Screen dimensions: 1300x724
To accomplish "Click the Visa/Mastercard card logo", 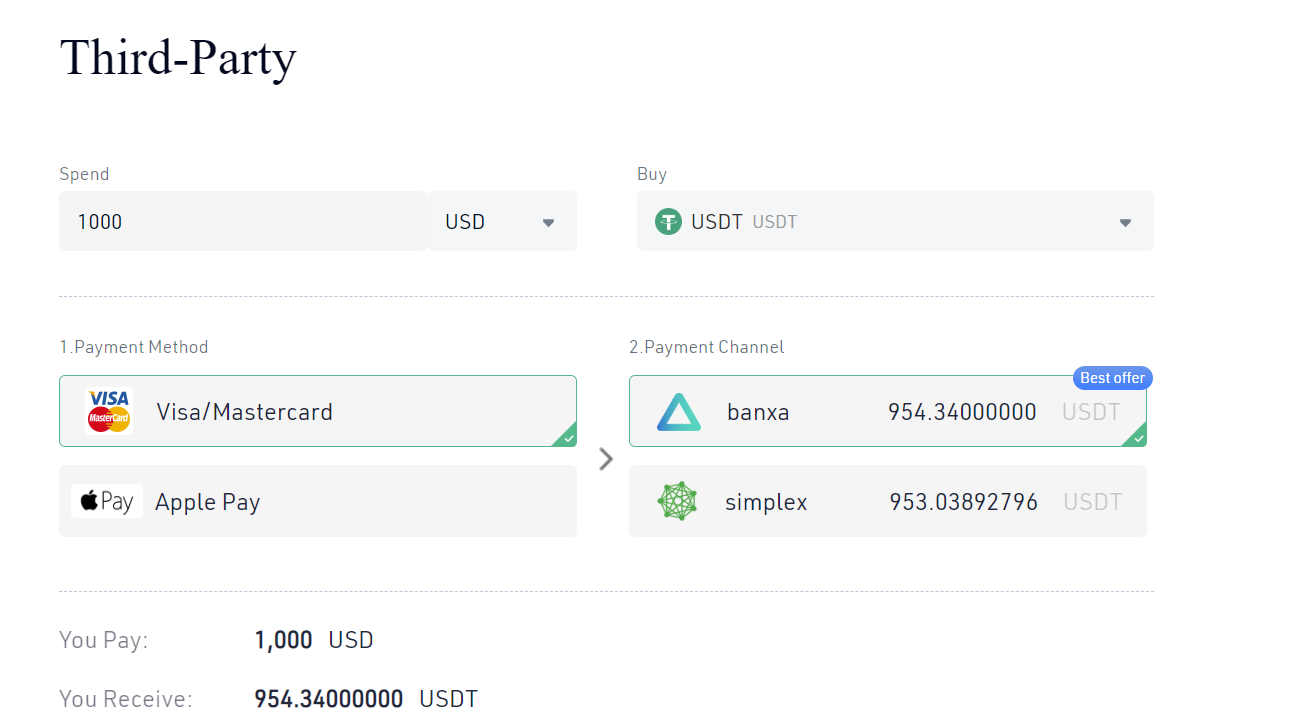I will pyautogui.click(x=109, y=411).
